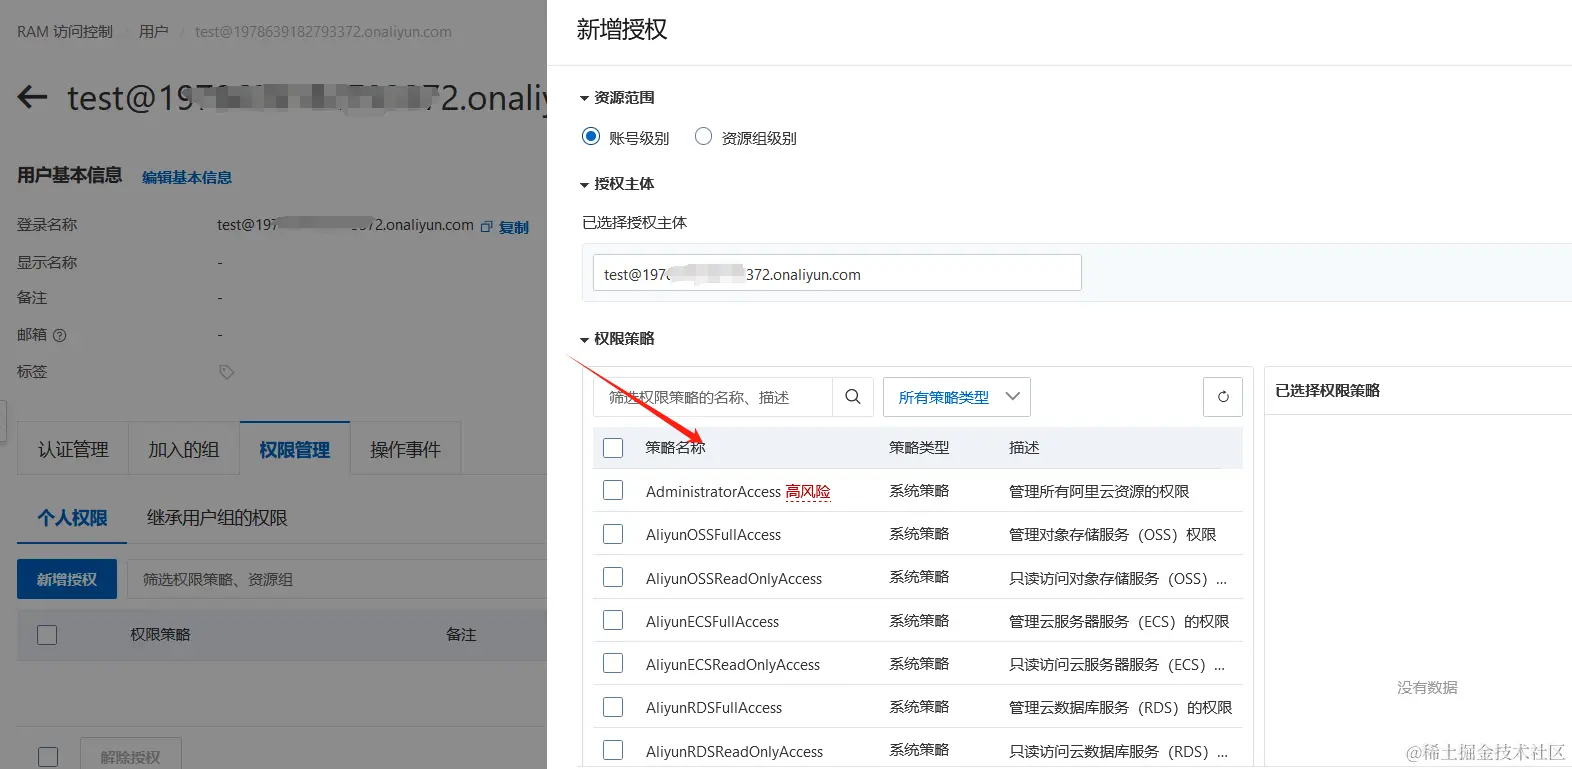The height and width of the screenshot is (769, 1572).
Task: Click the 复制 link next to login name
Action: point(514,227)
